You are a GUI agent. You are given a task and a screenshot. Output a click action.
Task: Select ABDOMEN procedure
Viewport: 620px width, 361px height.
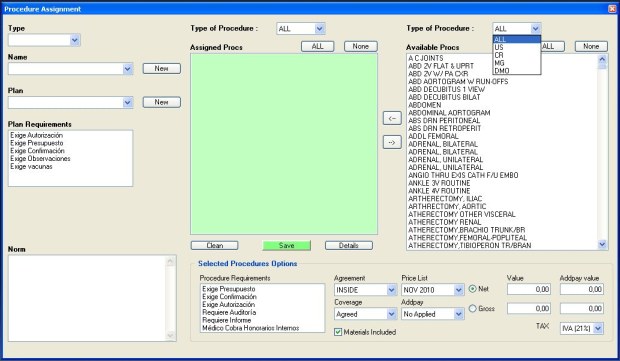click(424, 105)
